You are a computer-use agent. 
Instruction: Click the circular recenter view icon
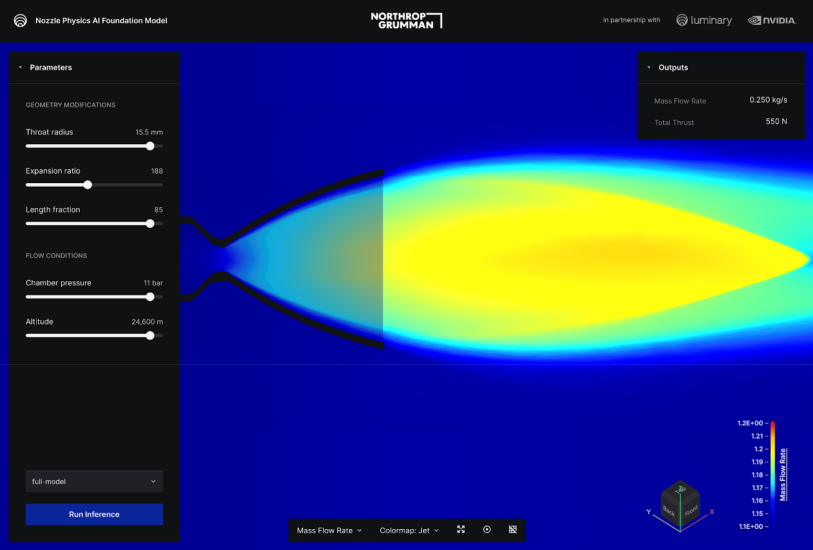[x=487, y=529]
